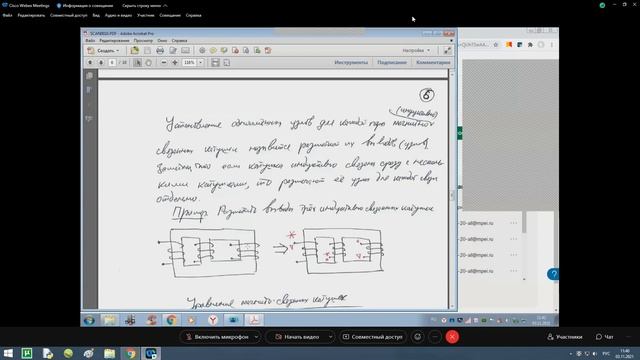The height and width of the screenshot is (360, 640).
Task: Click Webex more options ellipsis button
Action: [435, 337]
